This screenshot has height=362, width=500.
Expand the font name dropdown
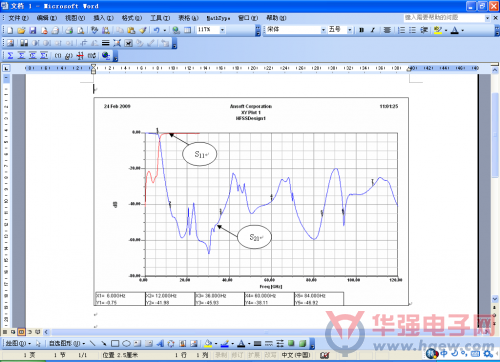click(x=323, y=30)
